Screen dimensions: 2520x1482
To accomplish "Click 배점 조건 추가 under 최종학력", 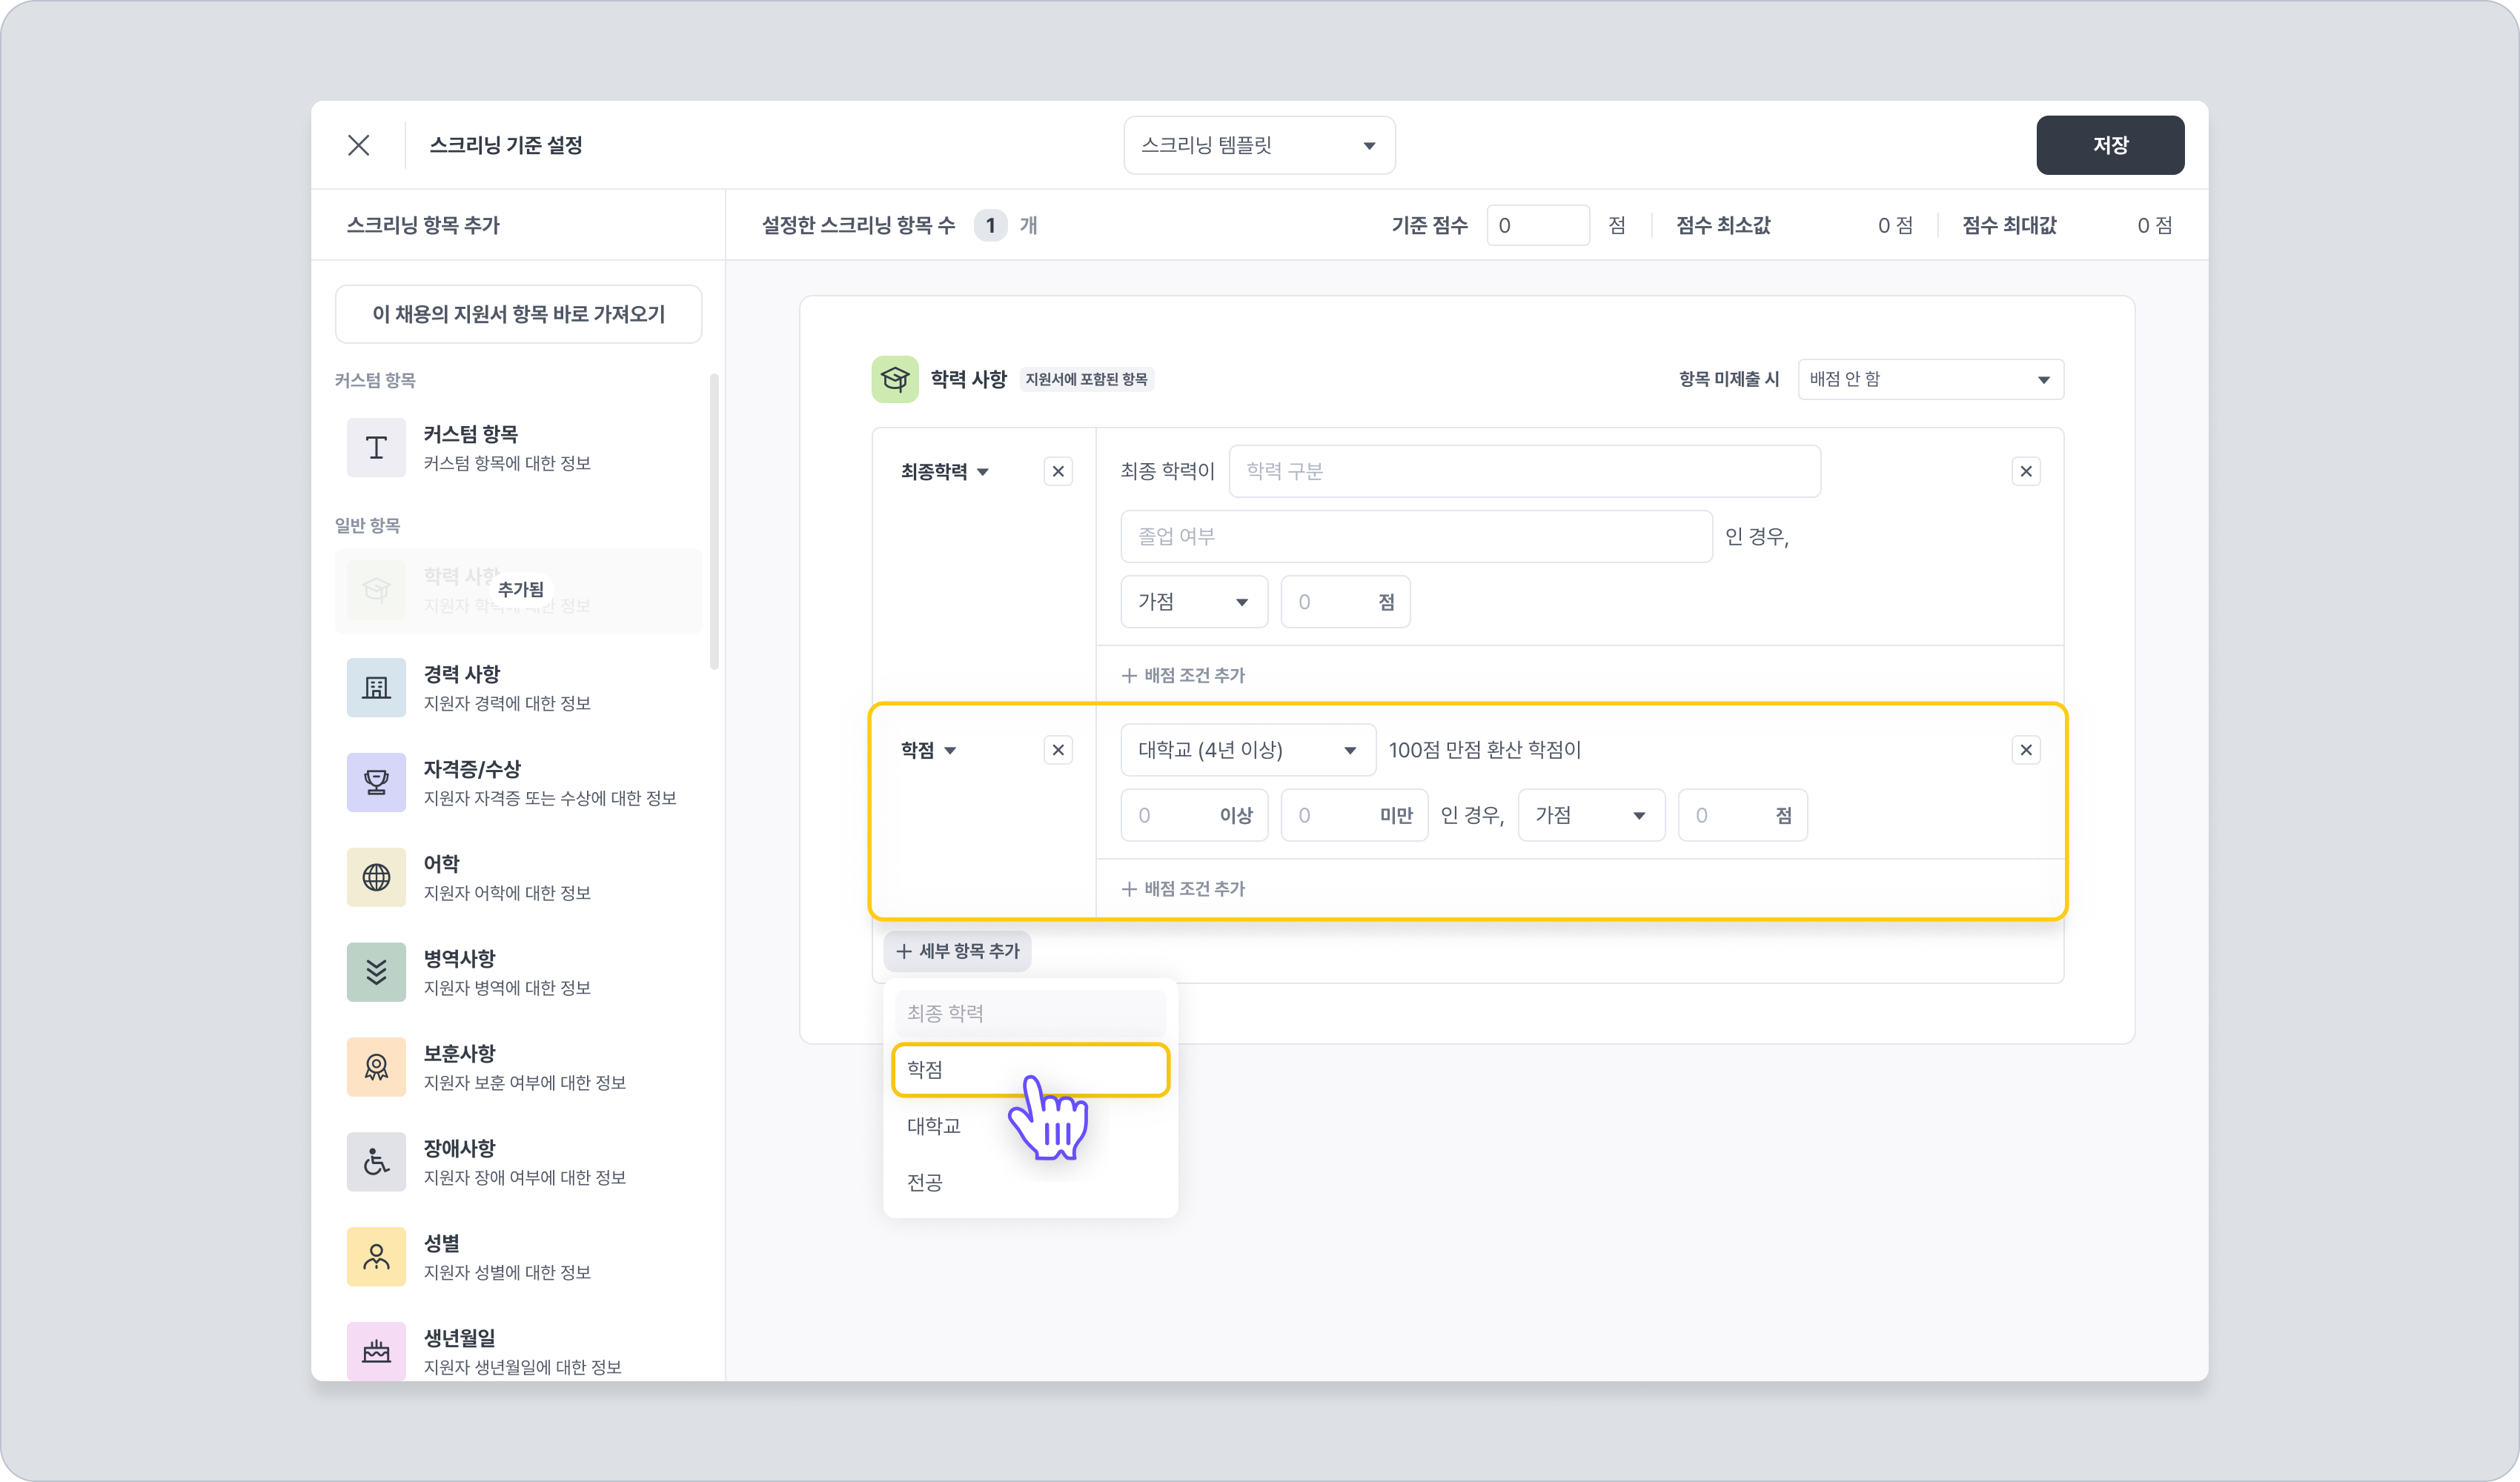I will tap(1184, 675).
